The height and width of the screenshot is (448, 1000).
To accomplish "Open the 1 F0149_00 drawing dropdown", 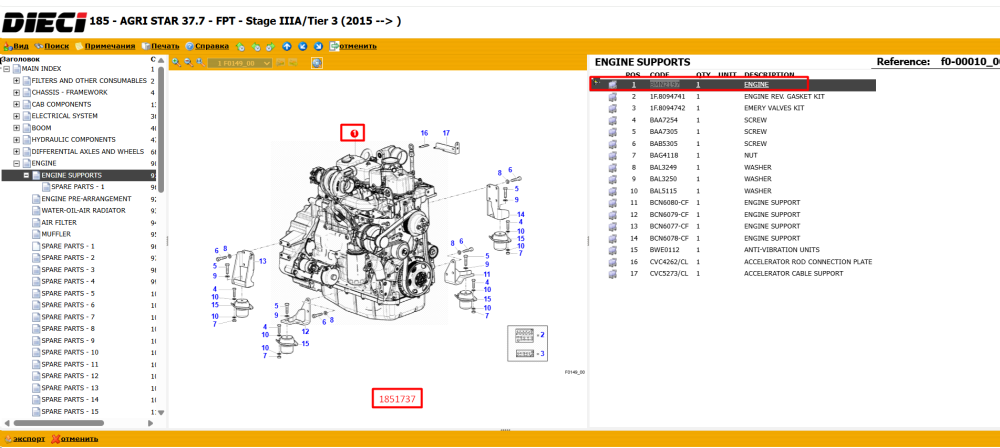I will tap(241, 63).
